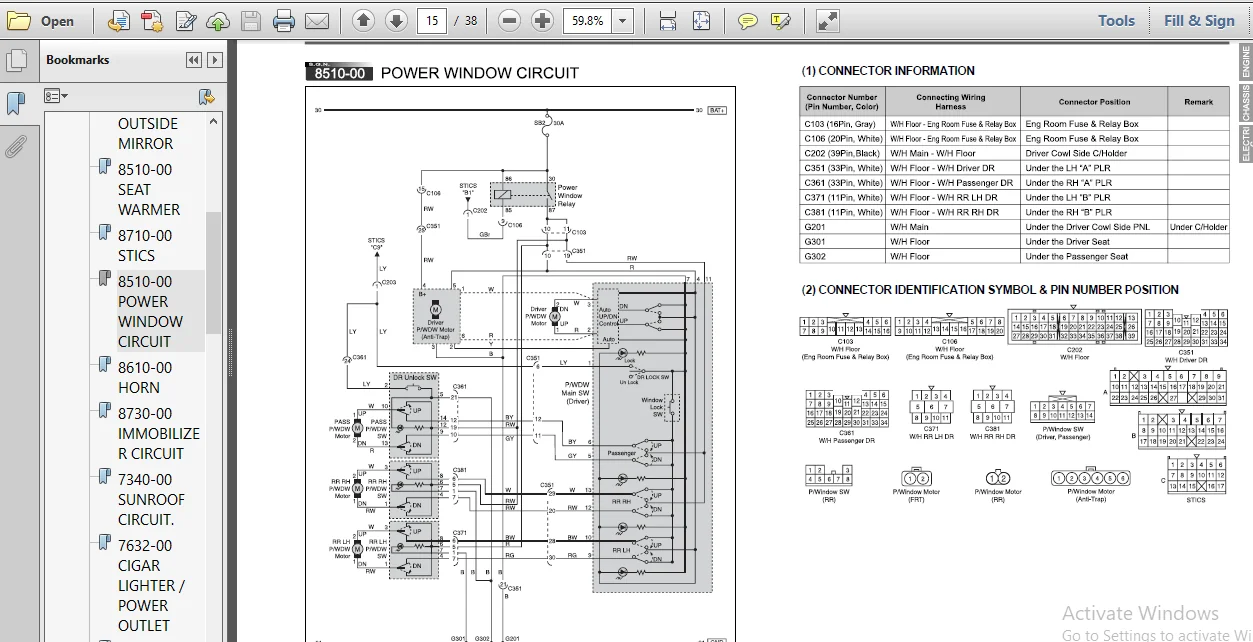Select the 8730-00 IMMOBILIZER CIRCUIT bookmark
The width and height of the screenshot is (1253, 642).
click(x=159, y=433)
